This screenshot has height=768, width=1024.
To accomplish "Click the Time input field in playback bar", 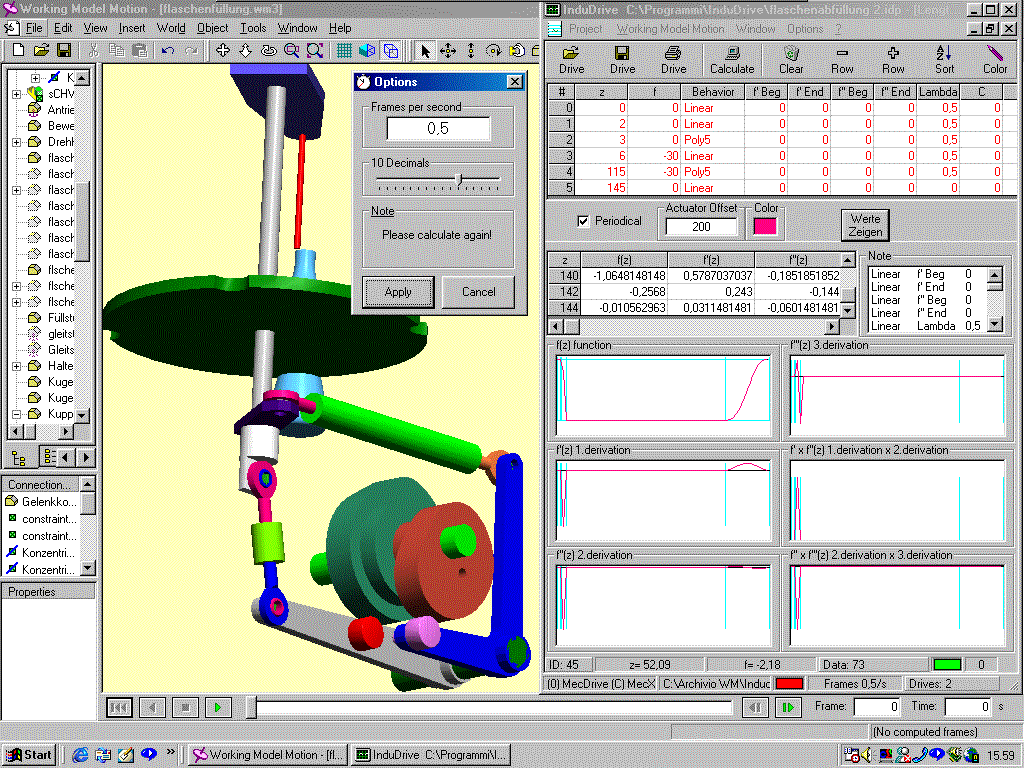I will tap(968, 707).
